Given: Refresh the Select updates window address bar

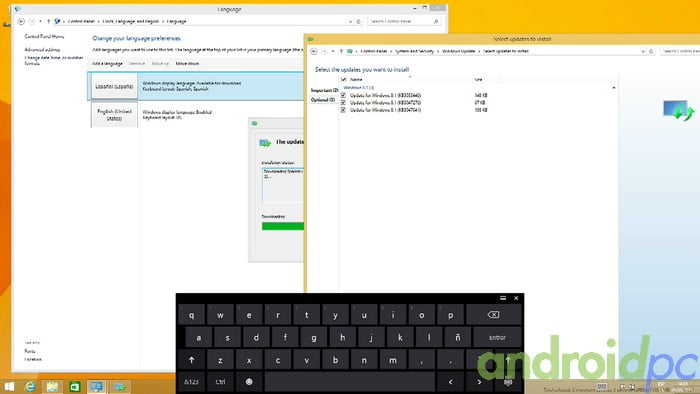Looking at the screenshot, I should coord(651,51).
